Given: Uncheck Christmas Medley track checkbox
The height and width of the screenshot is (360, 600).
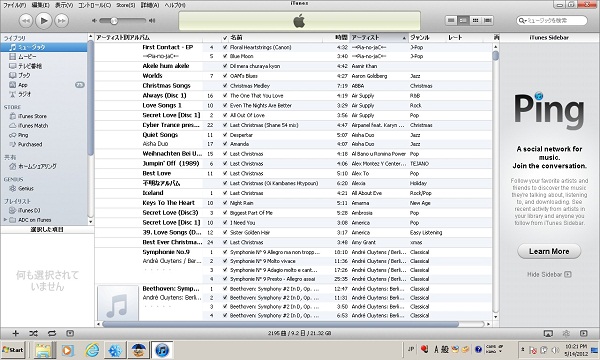Looking at the screenshot, I should pyautogui.click(x=225, y=86).
